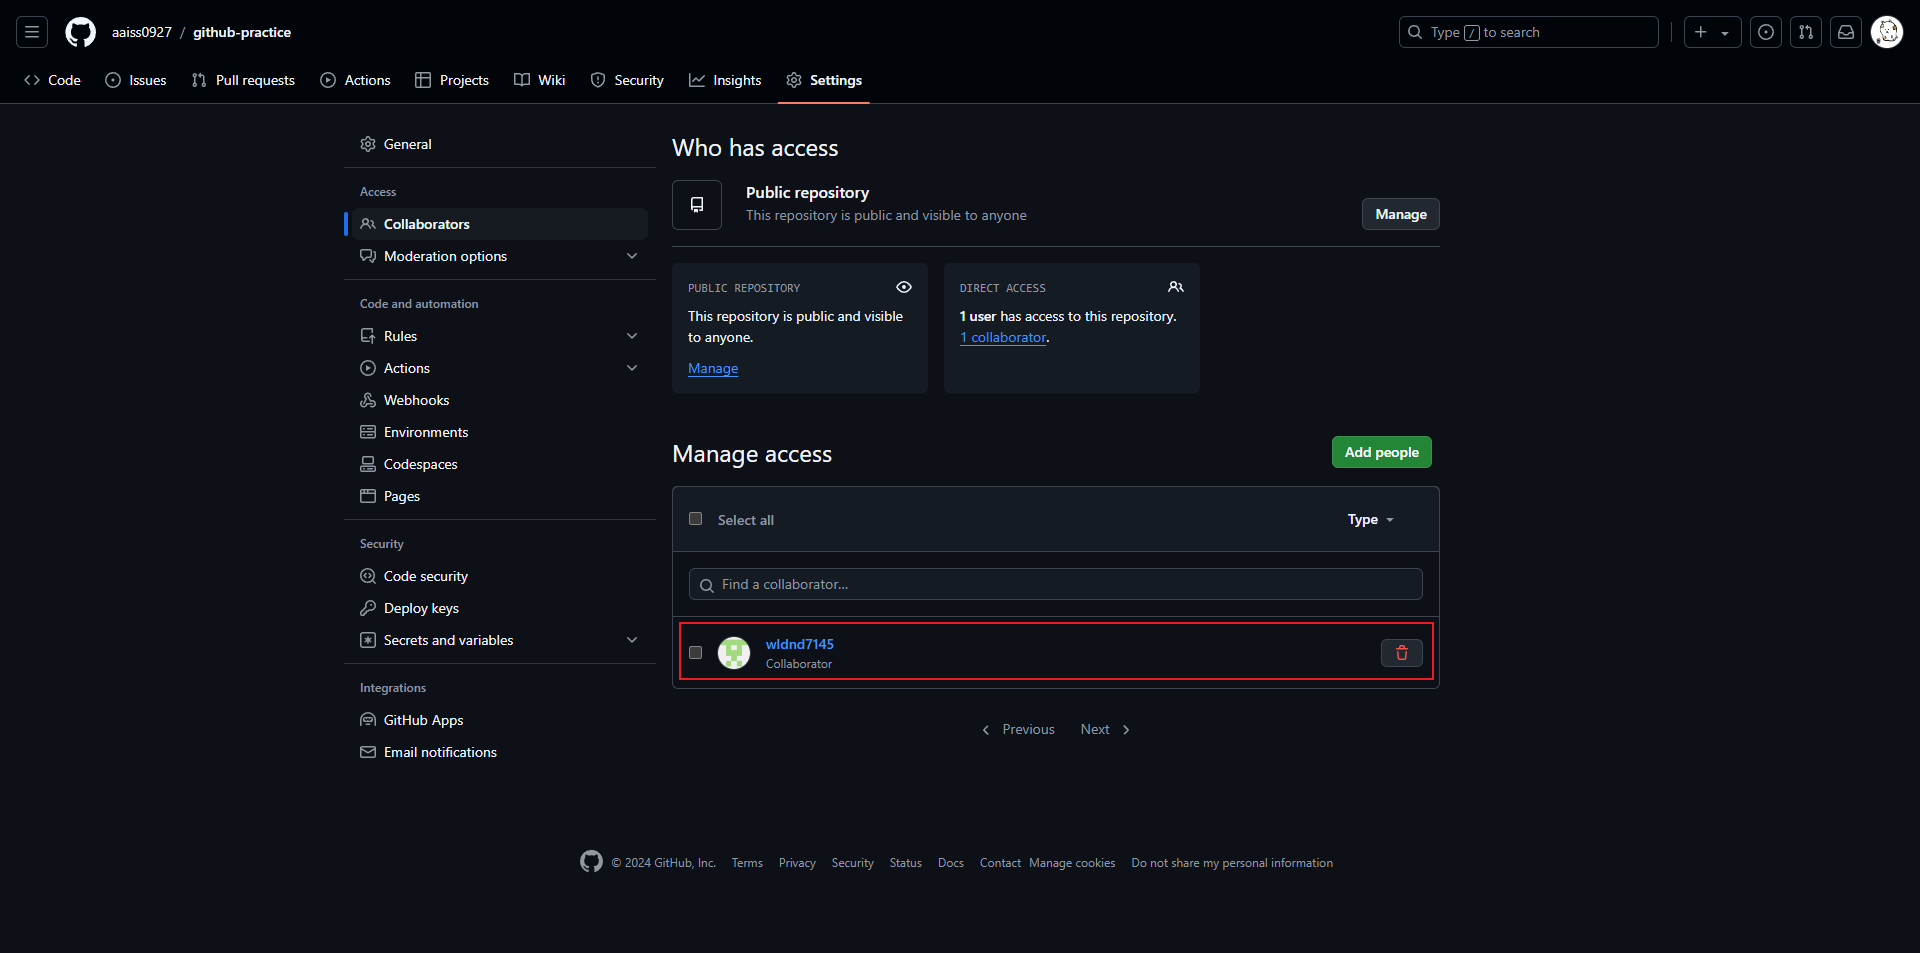
Task: Expand the Rules sidebar section
Action: [x=500, y=336]
